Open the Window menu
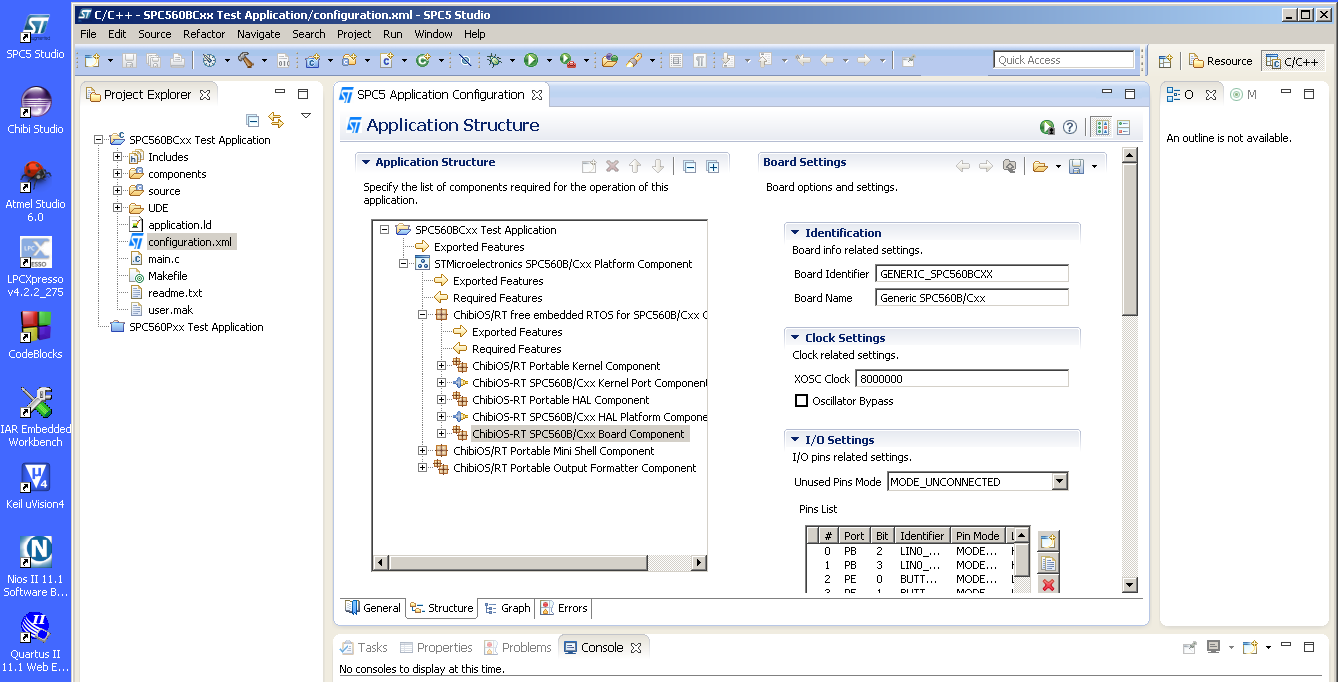The image size is (1338, 682). [433, 34]
